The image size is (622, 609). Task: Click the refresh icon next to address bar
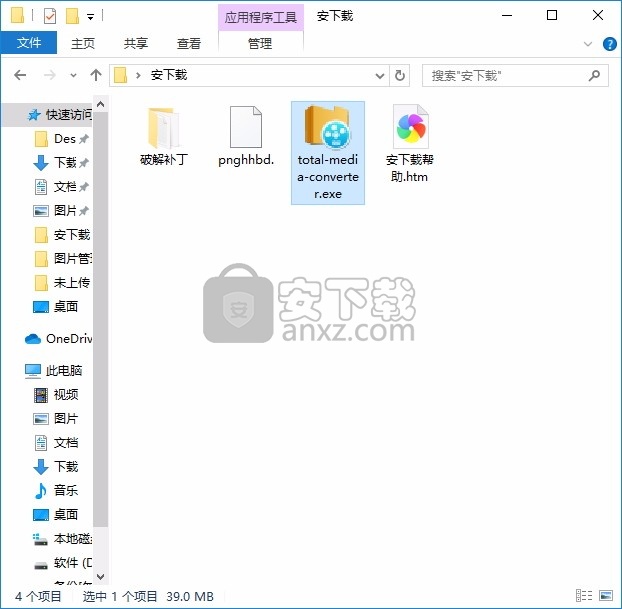click(400, 75)
